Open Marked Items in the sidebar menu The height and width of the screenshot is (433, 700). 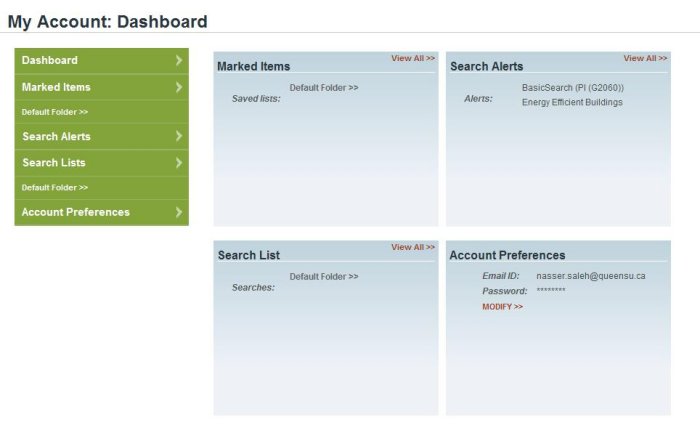(102, 87)
